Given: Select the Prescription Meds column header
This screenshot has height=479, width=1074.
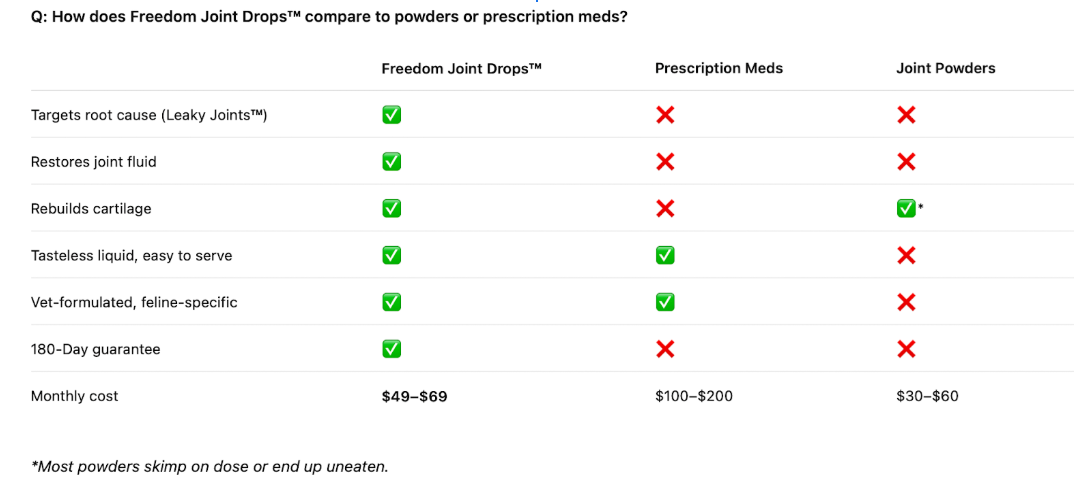Looking at the screenshot, I should tap(719, 68).
